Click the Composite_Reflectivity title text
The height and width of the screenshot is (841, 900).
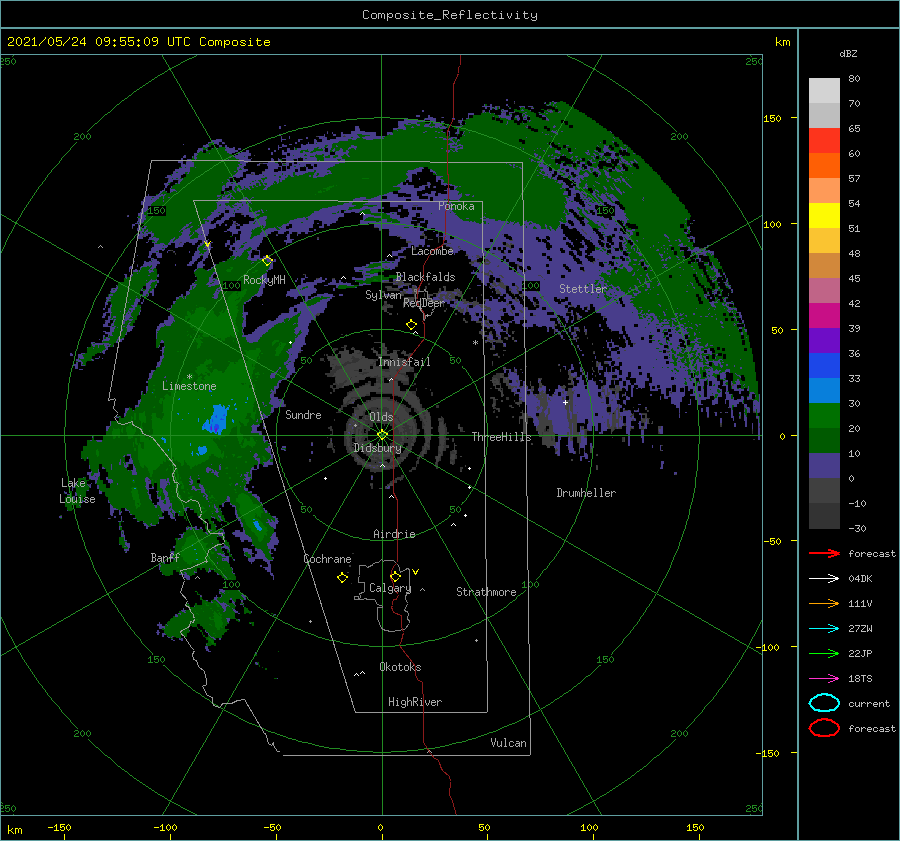(450, 15)
